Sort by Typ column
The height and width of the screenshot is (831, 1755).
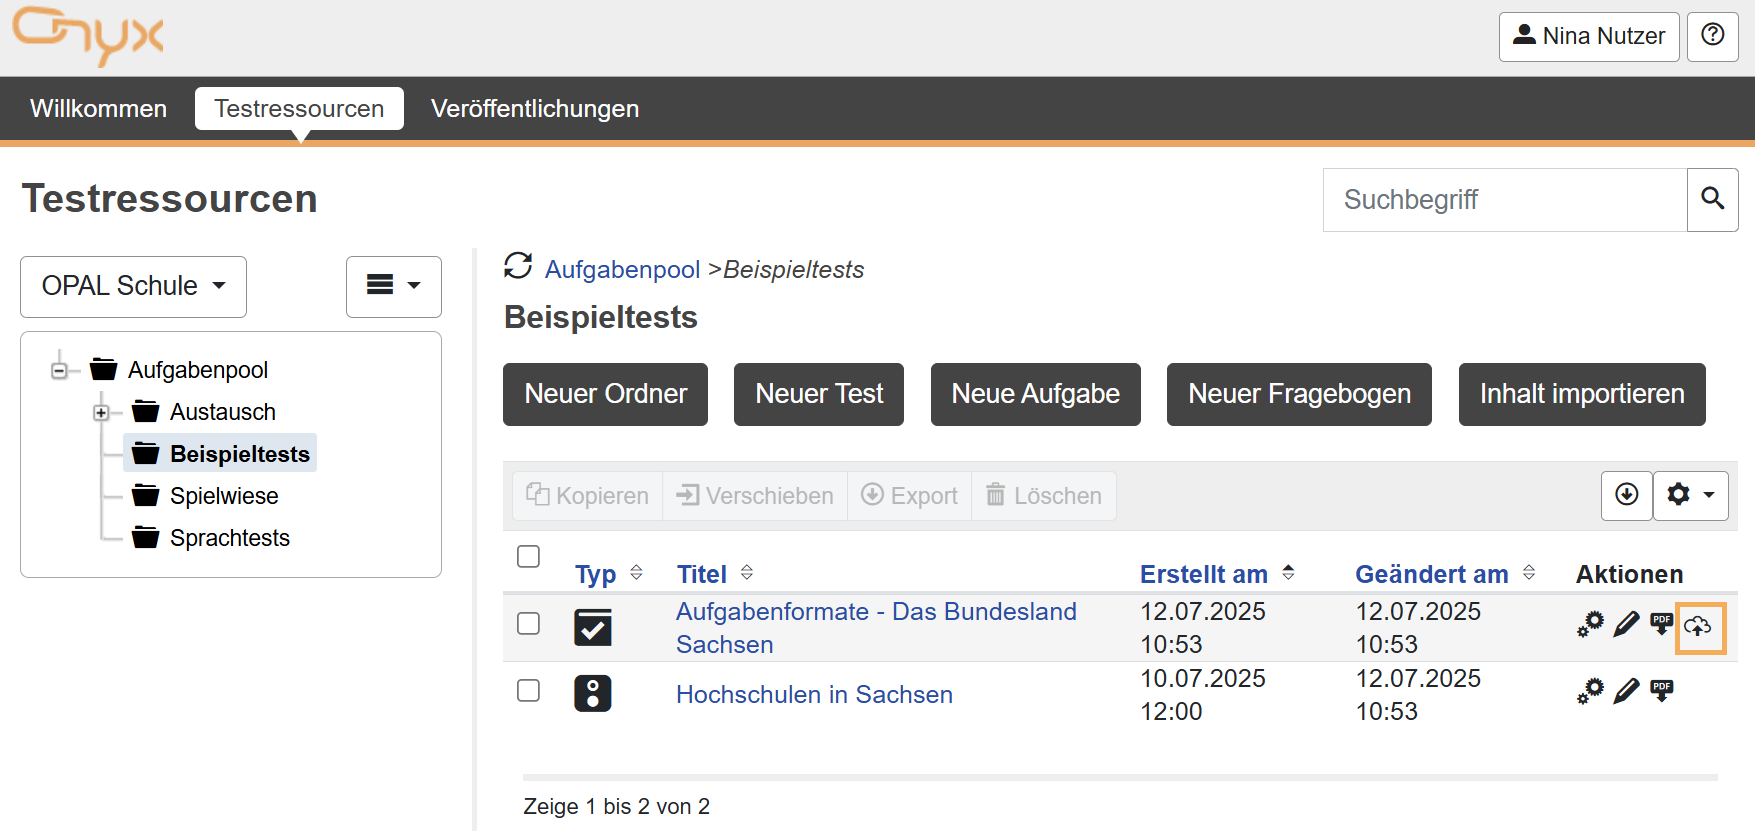tap(609, 574)
